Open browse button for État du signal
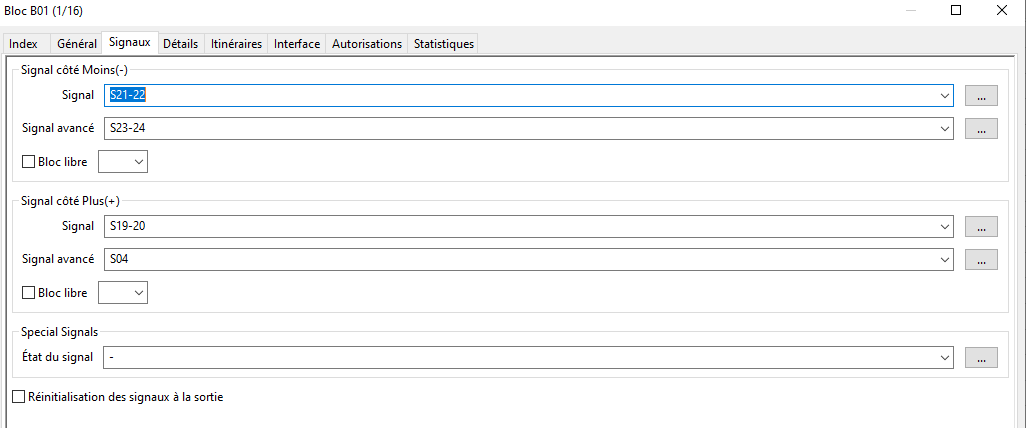This screenshot has width=1026, height=428. pyautogui.click(x=981, y=357)
